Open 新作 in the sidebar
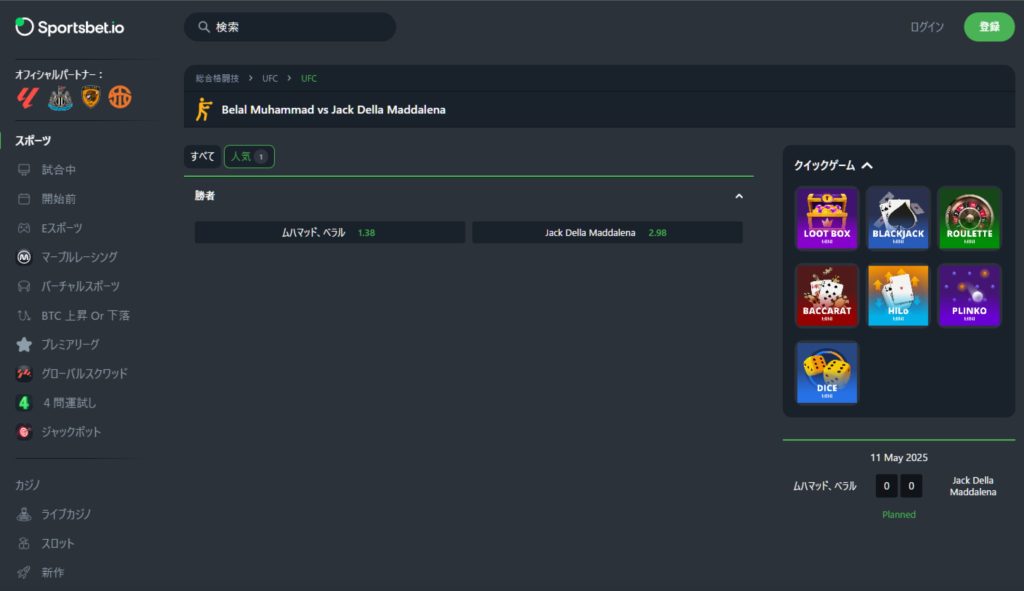The height and width of the screenshot is (591, 1024). pyautogui.click(x=53, y=573)
